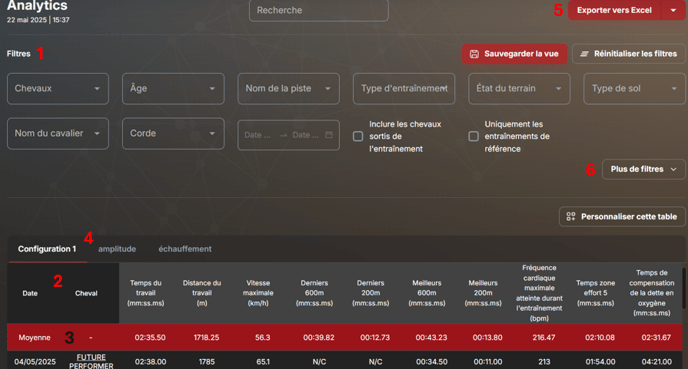Click the Plus de filtres chevron
The width and height of the screenshot is (688, 369).
tap(674, 169)
